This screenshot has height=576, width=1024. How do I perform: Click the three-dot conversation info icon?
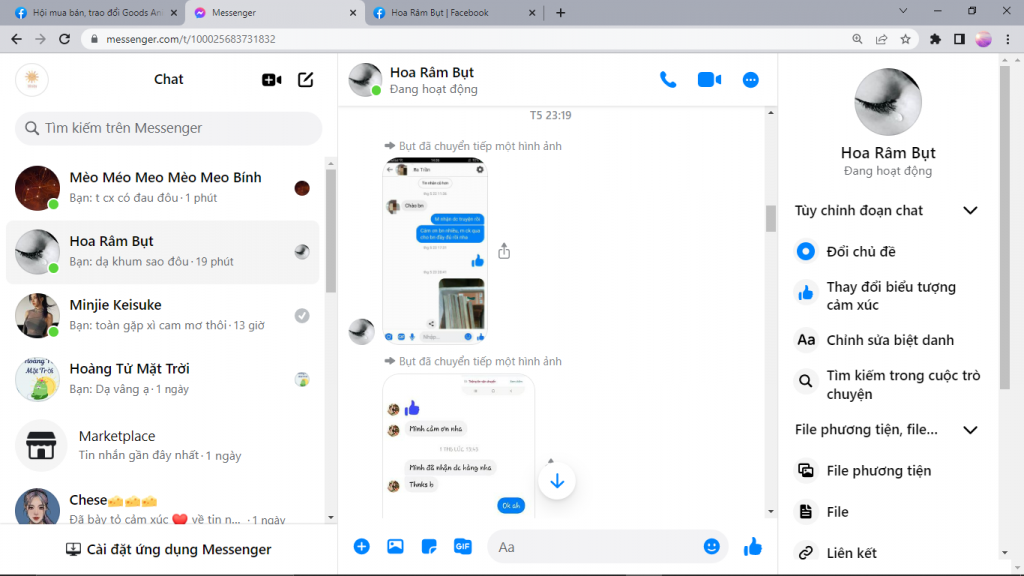[751, 80]
